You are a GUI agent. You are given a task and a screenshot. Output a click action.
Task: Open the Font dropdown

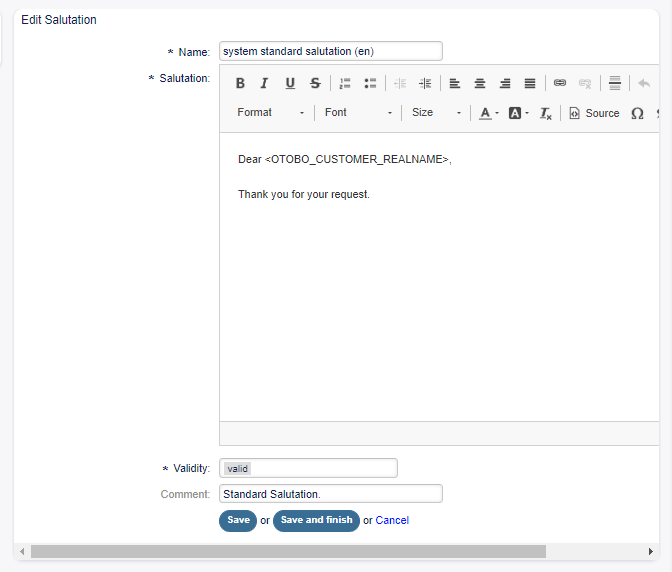(x=358, y=113)
